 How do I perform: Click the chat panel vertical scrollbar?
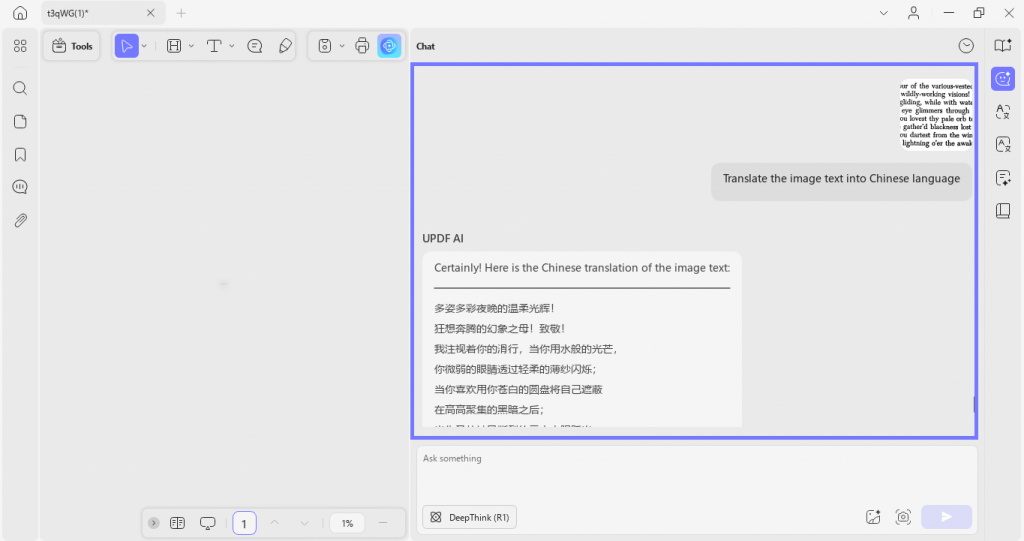click(x=974, y=404)
